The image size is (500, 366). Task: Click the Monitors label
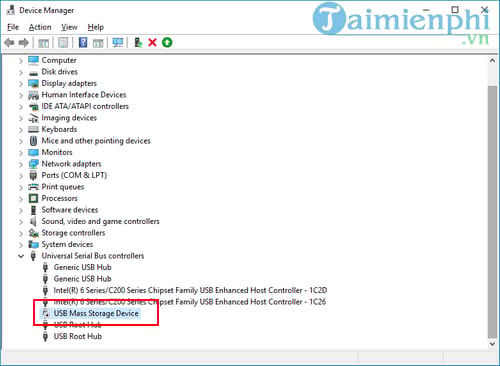click(x=57, y=152)
